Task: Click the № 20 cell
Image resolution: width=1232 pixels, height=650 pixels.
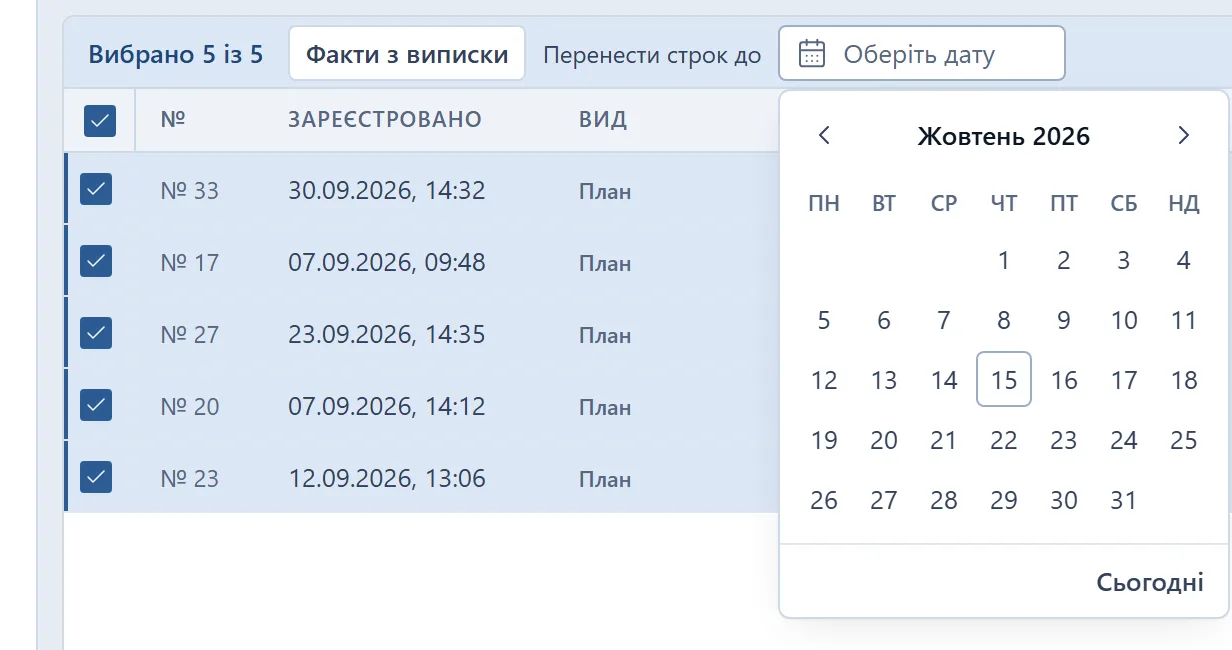Action: pos(189,406)
